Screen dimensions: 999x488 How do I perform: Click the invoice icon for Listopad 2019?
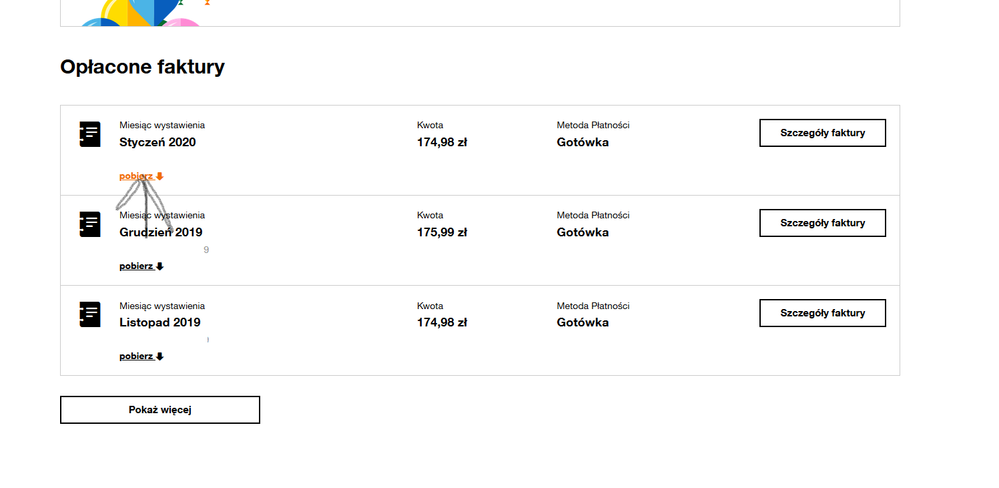90,314
